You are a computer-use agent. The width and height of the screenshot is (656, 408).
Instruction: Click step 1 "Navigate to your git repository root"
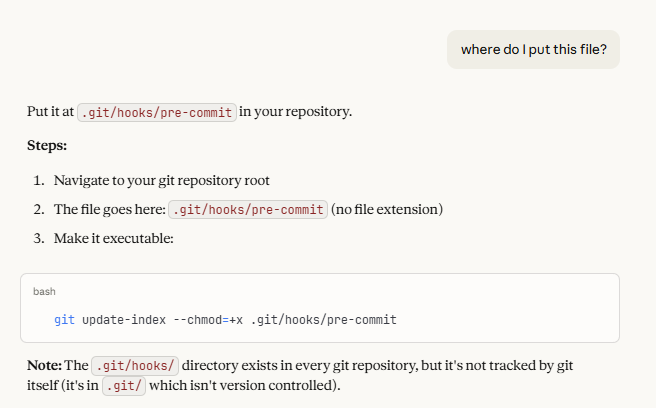[x=161, y=181]
